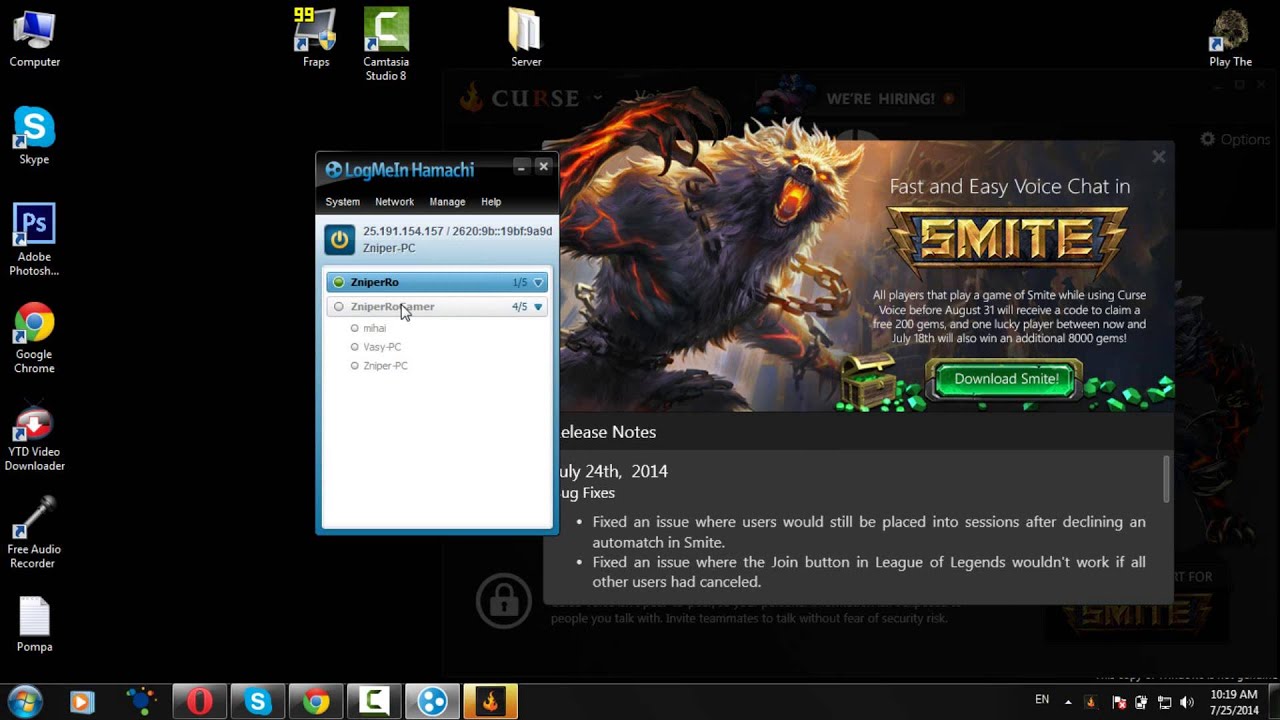This screenshot has height=720, width=1280.
Task: Switch to Hamachi taskbar button
Action: coord(432,702)
